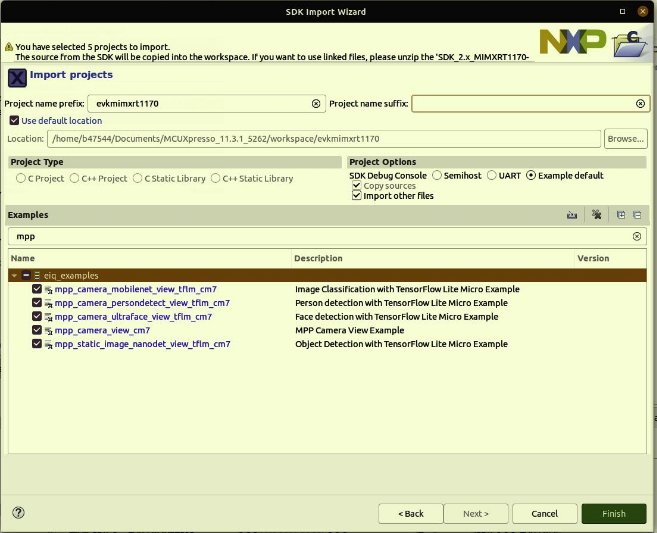Maximize the SDK Import Wizard window
Screen dimensions: 657x533
tap(622, 12)
